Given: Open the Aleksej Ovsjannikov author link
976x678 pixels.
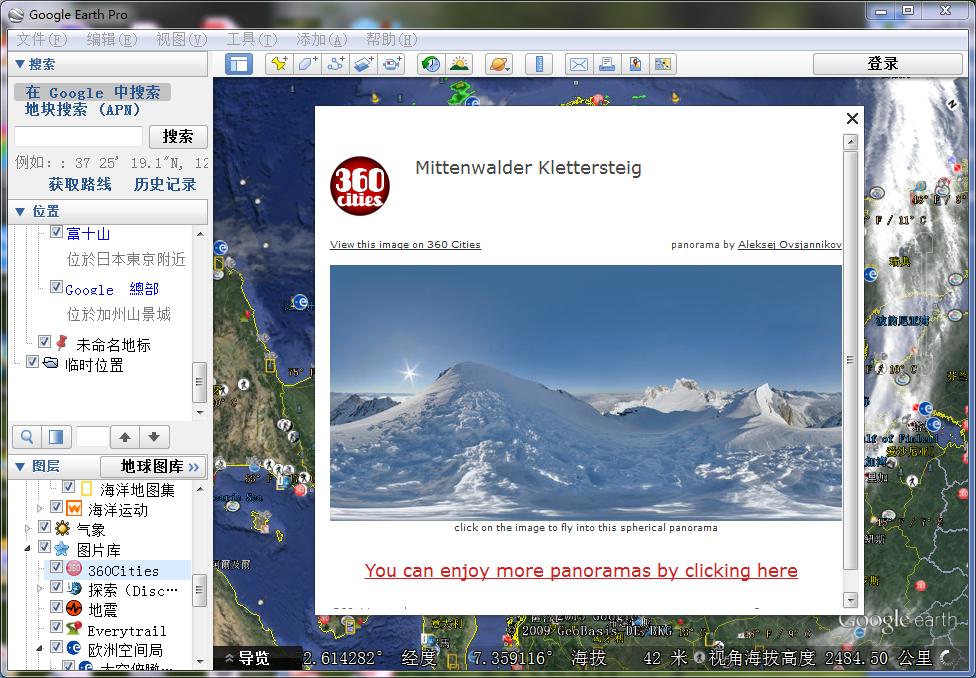Looking at the screenshot, I should tap(789, 245).
